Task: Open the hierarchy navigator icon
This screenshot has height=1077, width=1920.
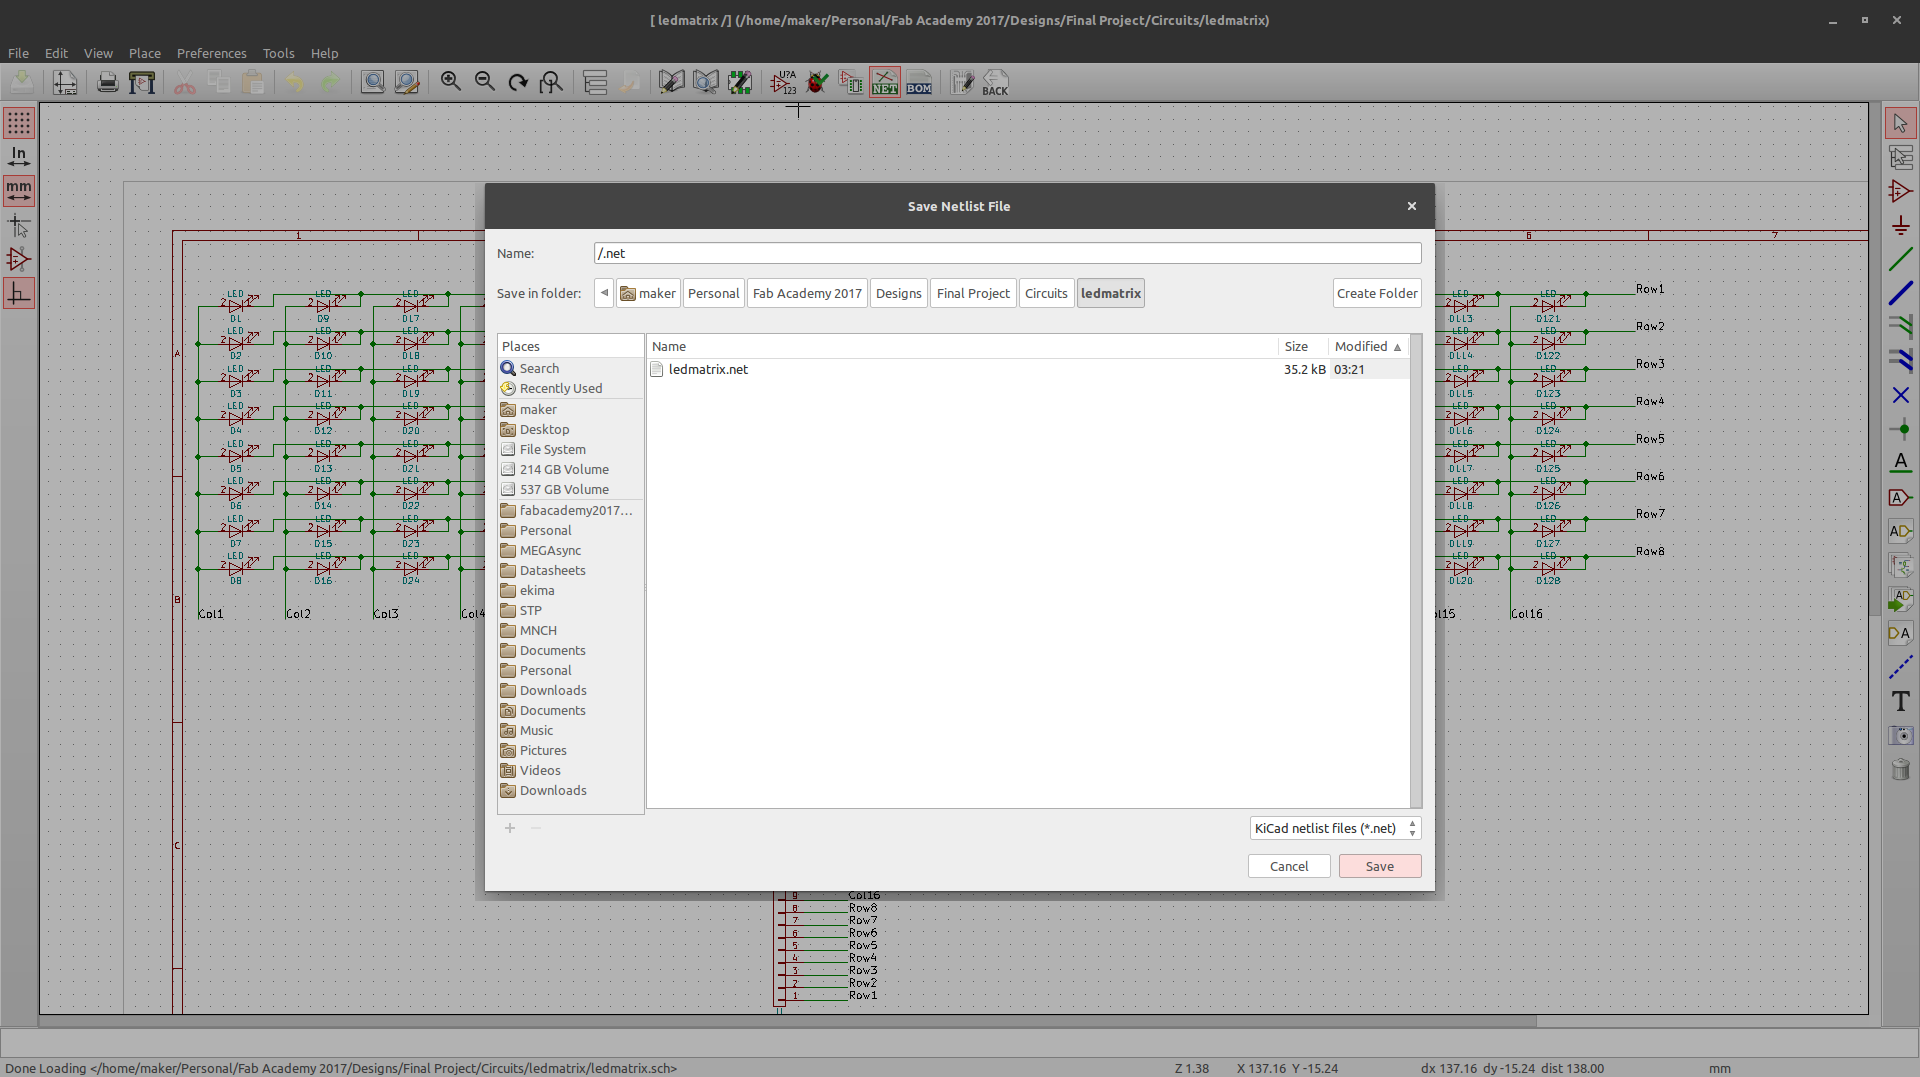Action: pos(595,82)
